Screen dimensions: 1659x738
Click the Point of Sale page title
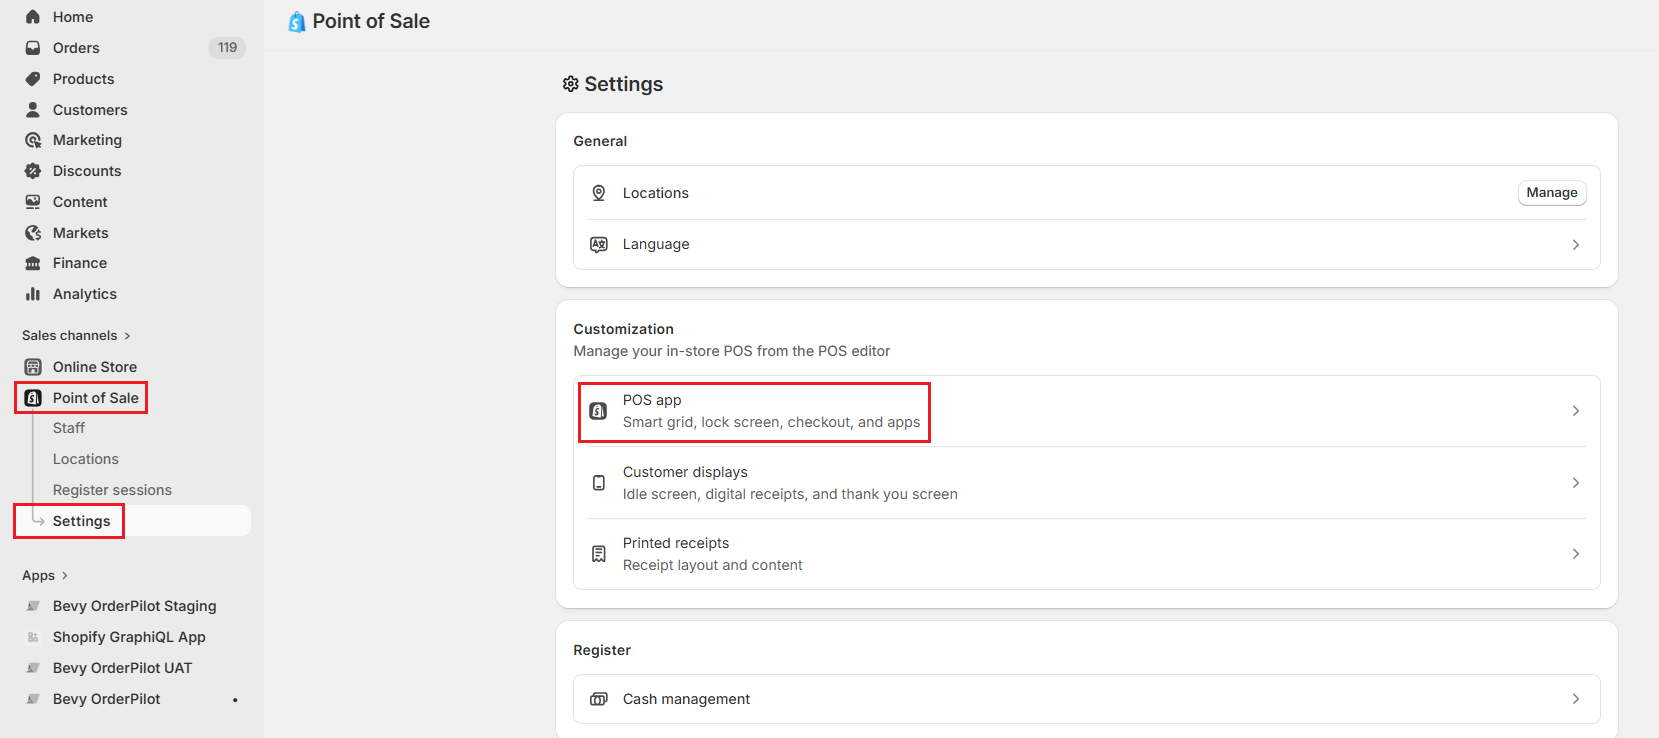(x=371, y=21)
